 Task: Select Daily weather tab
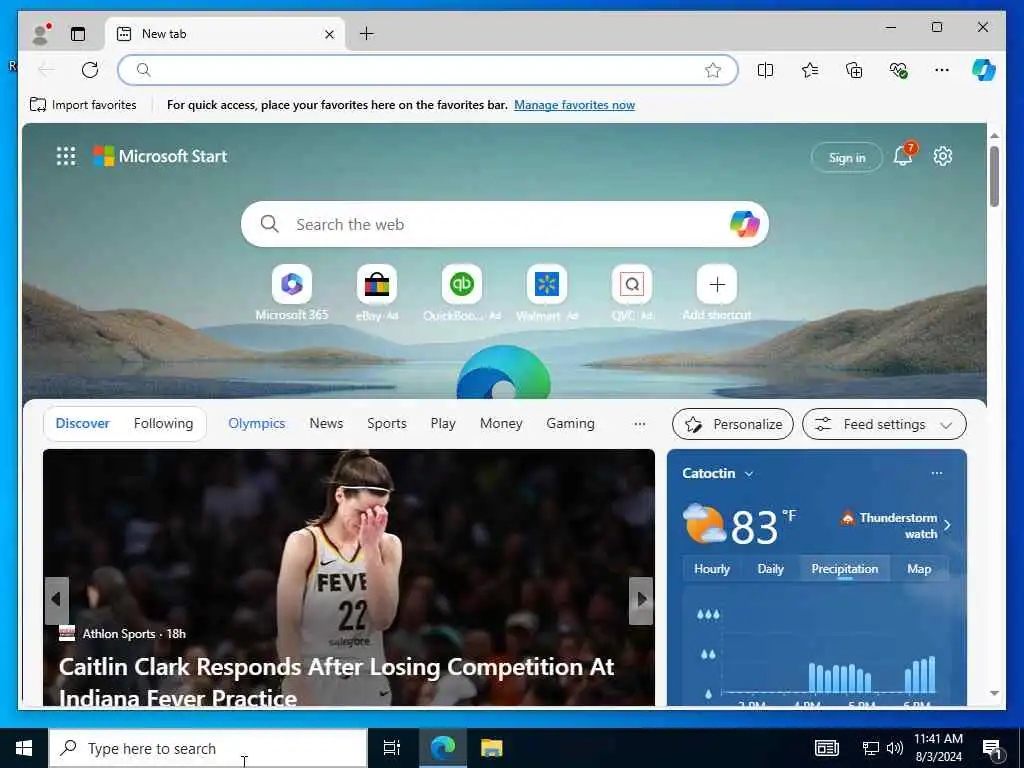pos(770,569)
